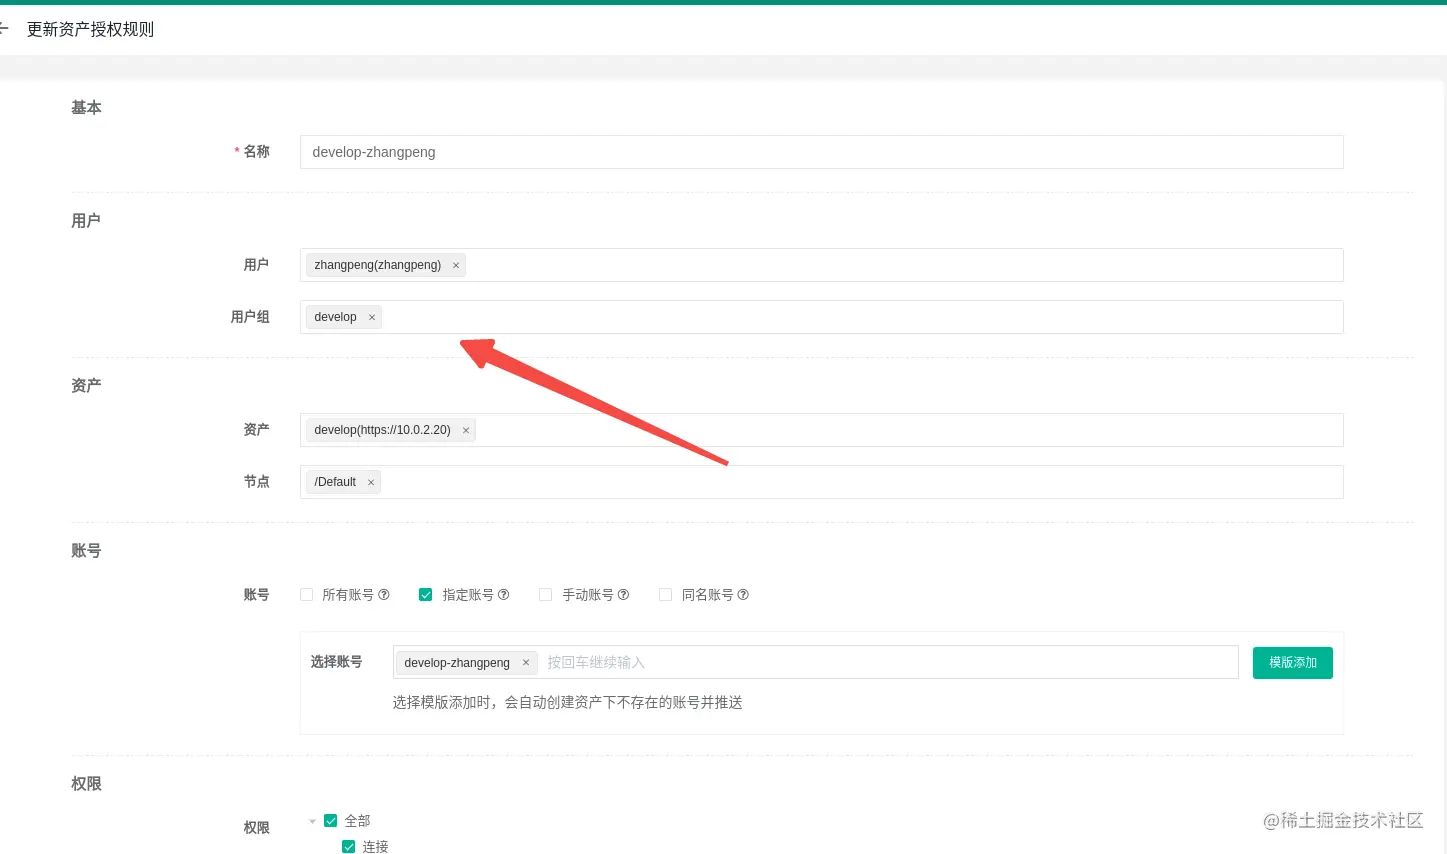
Task: Edit the 名称 field develop-zhangpeng
Action: tap(821, 152)
